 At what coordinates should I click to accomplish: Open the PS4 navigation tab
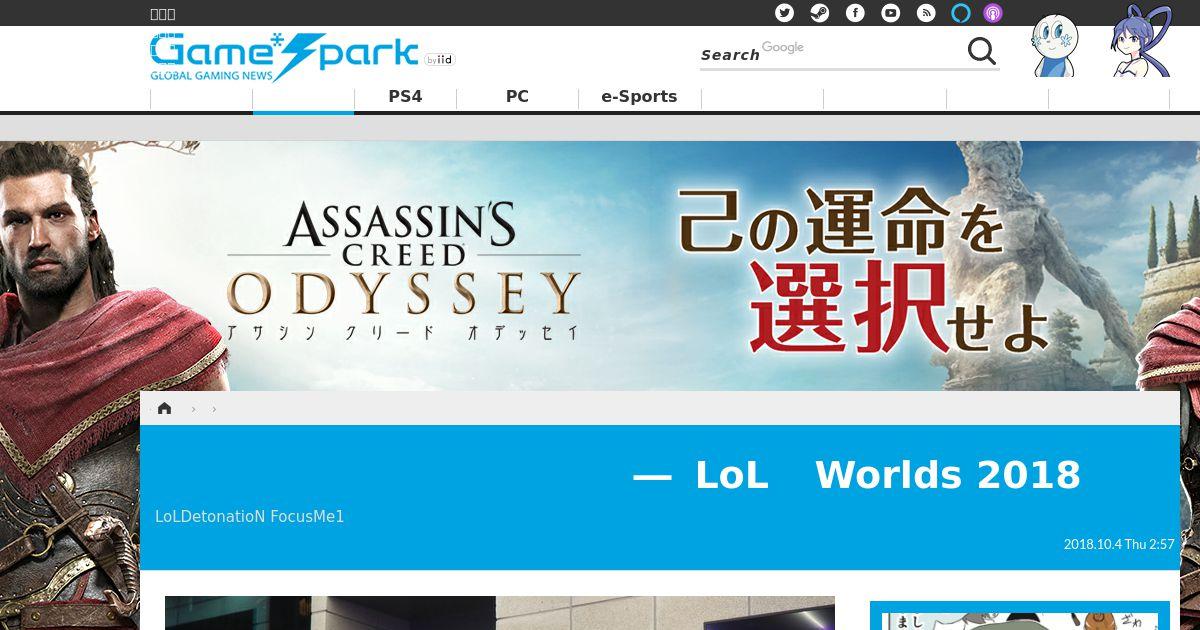point(405,97)
